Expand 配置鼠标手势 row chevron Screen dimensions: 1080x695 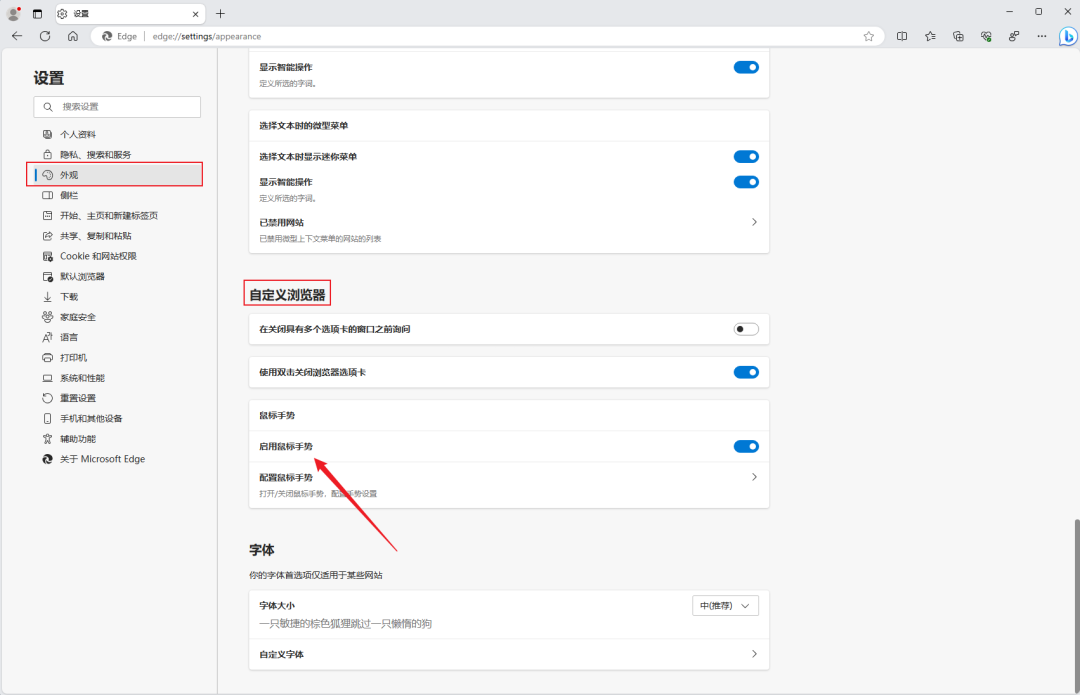(754, 477)
